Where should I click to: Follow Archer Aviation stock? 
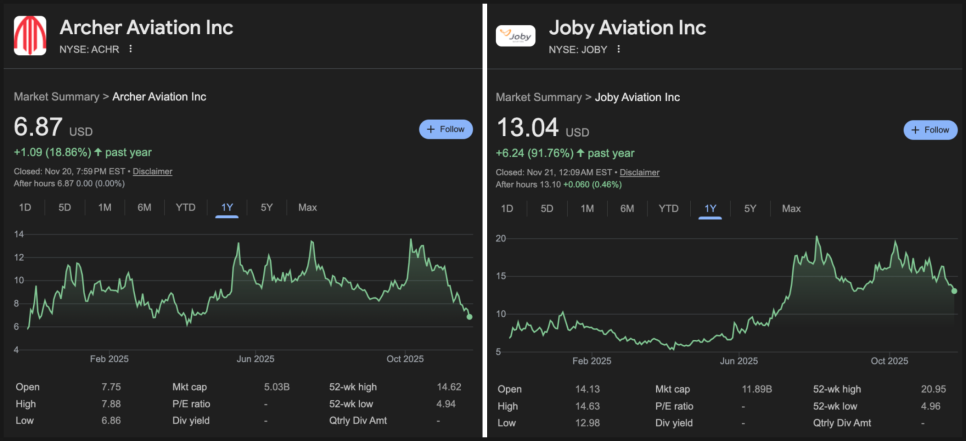point(445,129)
